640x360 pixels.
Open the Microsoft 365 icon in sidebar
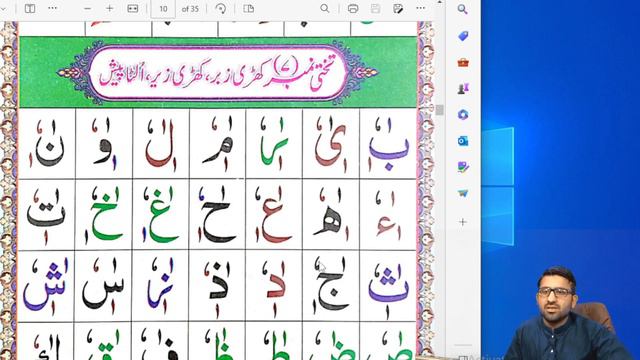463,115
